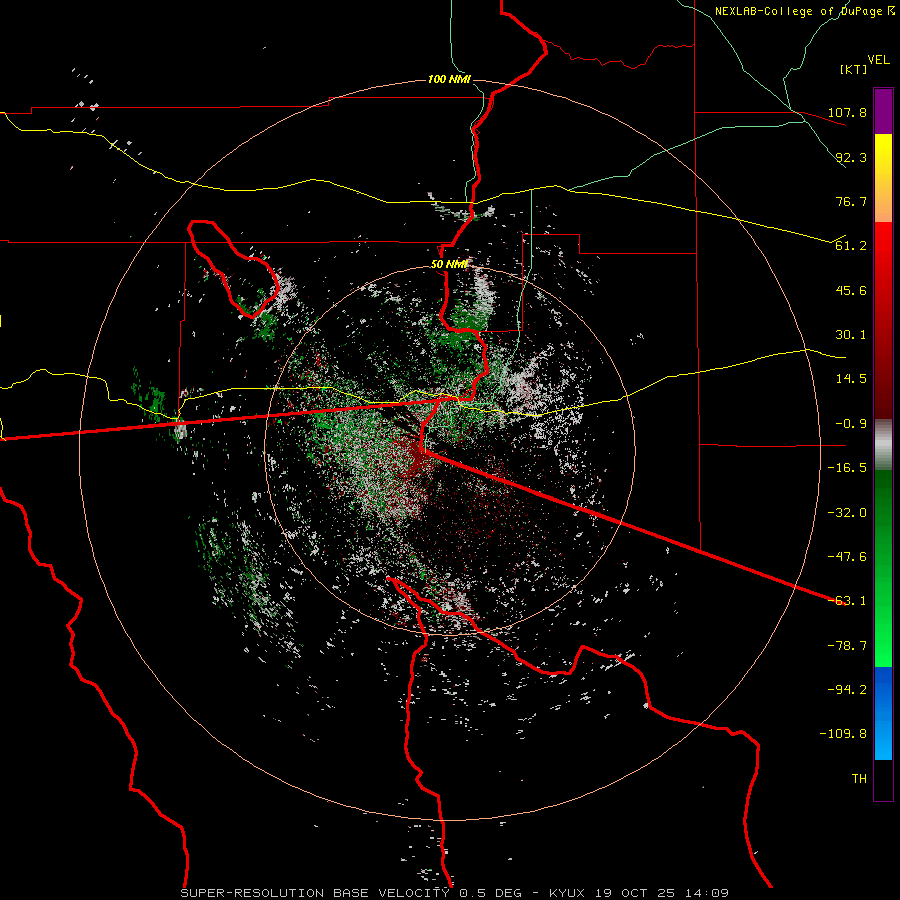Click the purple segment of velocity color bar
The width and height of the screenshot is (900, 900).
tap(883, 111)
